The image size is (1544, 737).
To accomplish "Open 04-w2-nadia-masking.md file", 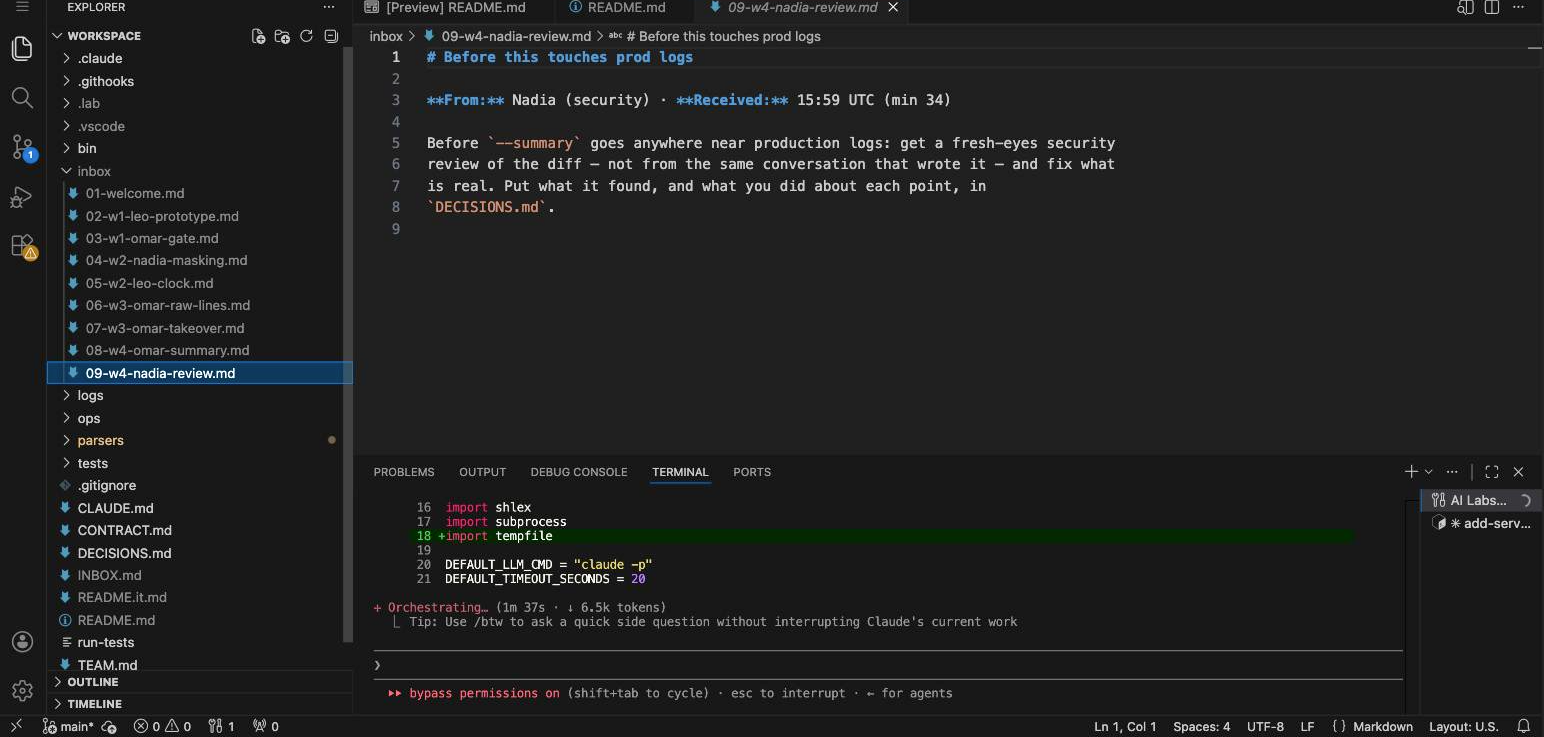I will coord(166,260).
